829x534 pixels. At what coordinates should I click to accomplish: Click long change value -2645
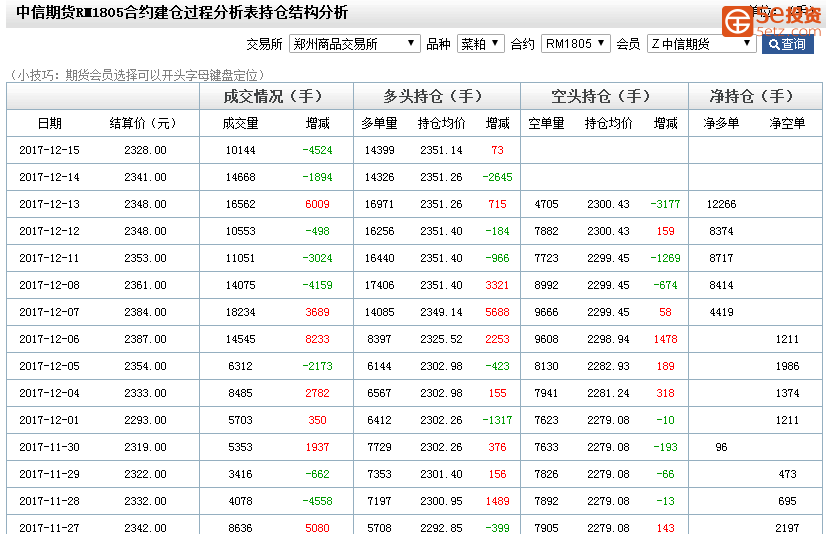pyautogui.click(x=498, y=177)
